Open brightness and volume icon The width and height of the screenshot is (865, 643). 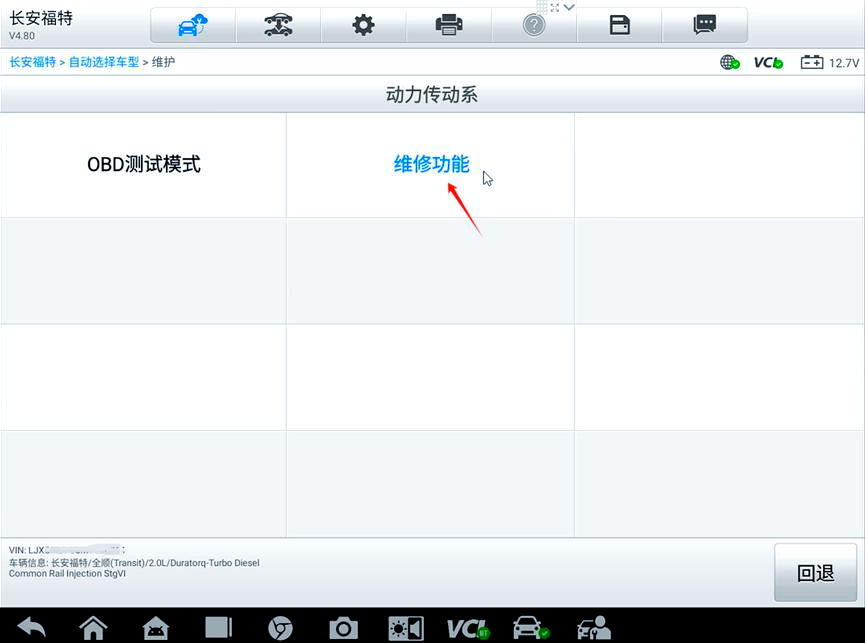[406, 628]
